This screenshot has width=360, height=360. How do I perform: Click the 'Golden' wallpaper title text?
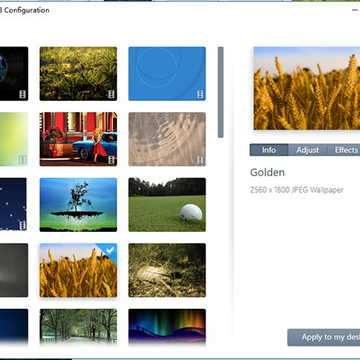(268, 173)
